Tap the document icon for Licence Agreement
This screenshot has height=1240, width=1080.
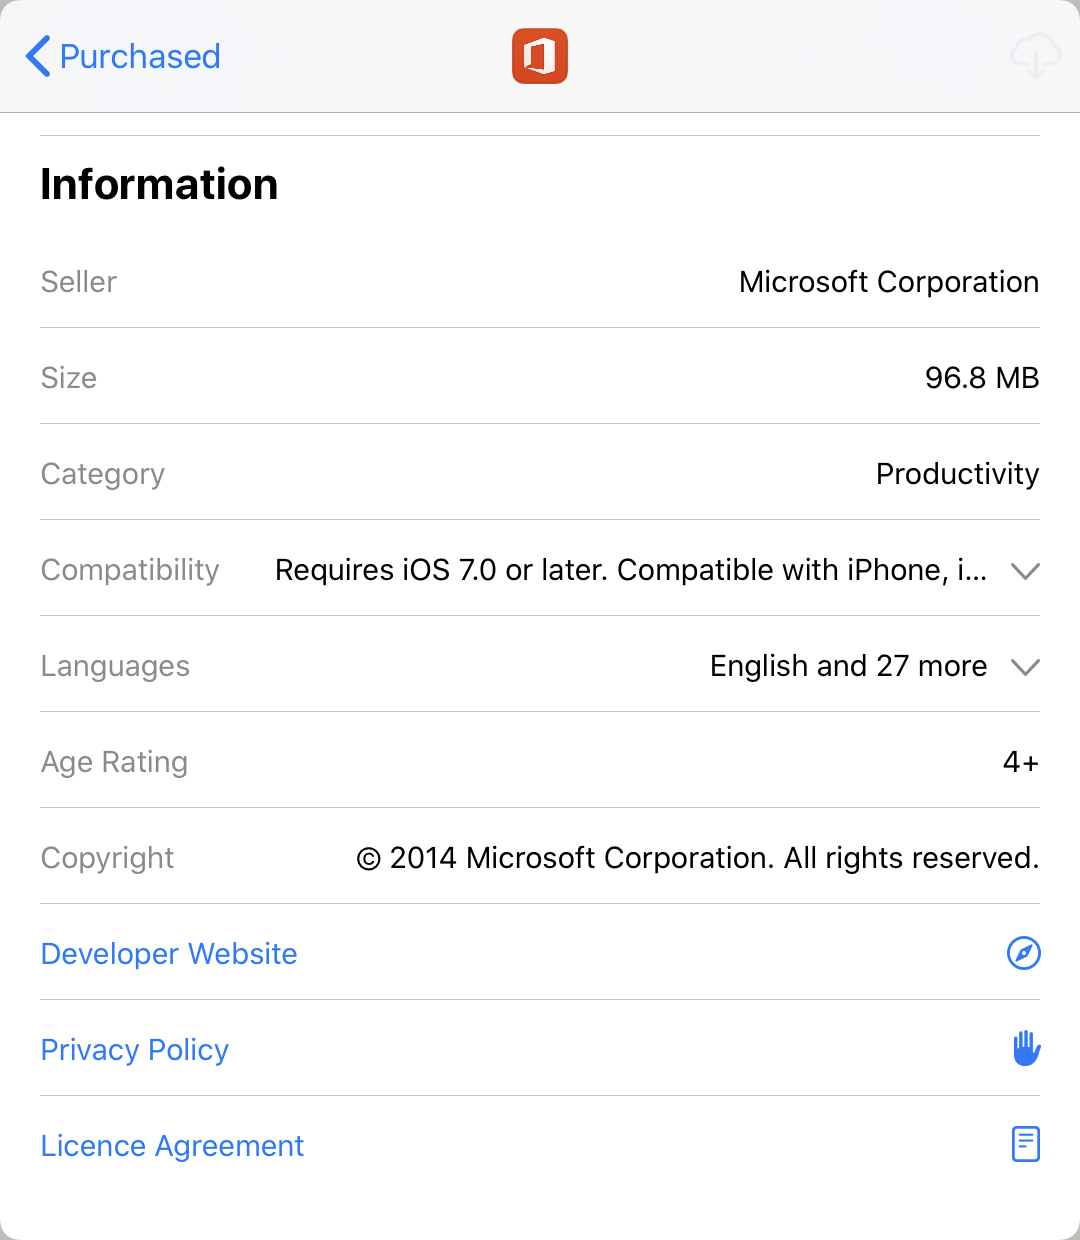tap(1026, 1144)
